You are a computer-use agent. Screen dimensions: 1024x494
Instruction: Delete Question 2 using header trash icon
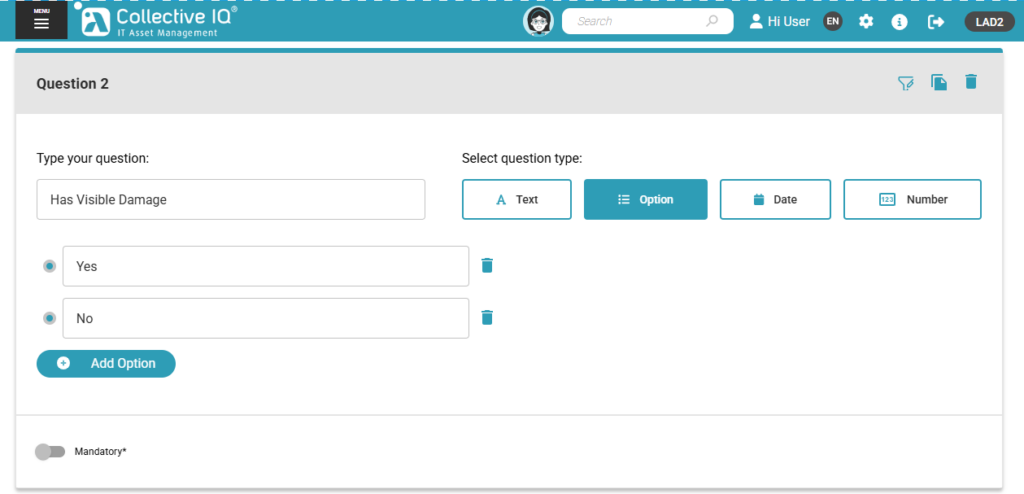(x=971, y=82)
